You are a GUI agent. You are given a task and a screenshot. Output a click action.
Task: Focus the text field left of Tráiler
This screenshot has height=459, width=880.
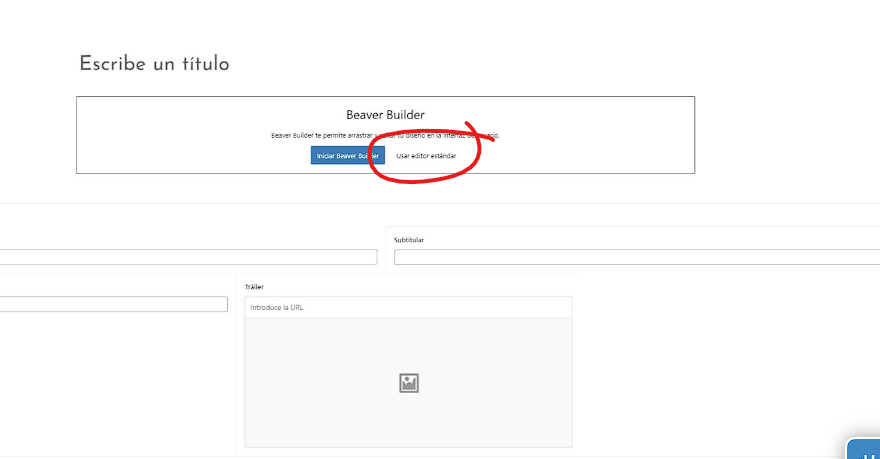click(x=113, y=304)
